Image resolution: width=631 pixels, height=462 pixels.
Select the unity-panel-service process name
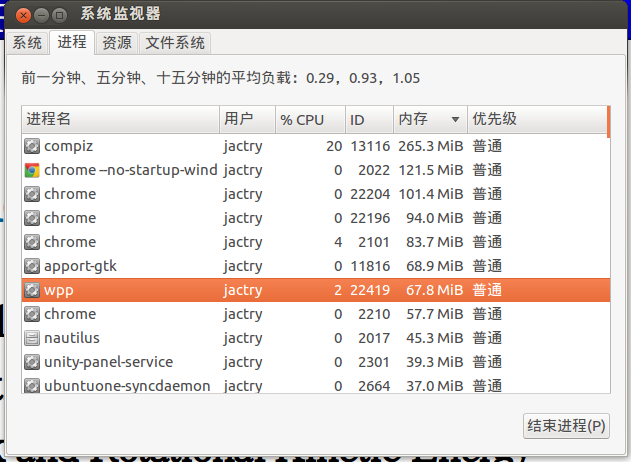tap(109, 362)
